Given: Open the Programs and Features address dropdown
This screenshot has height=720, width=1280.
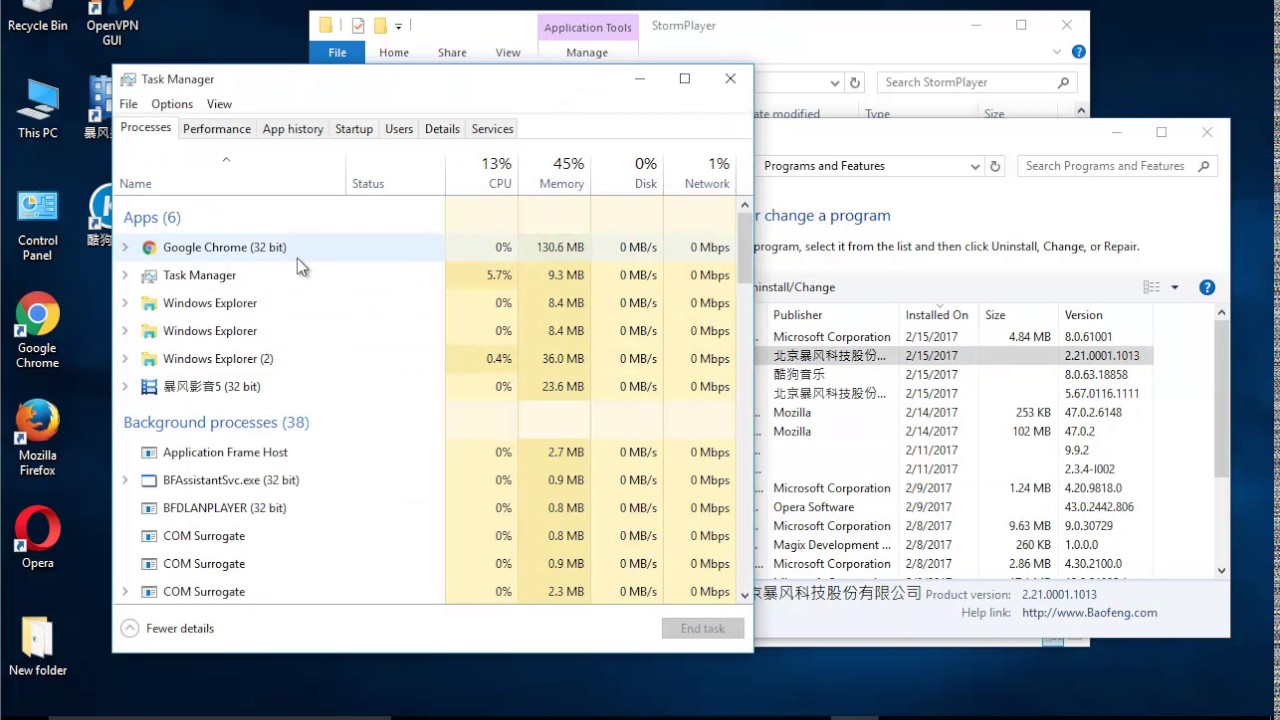Looking at the screenshot, I should pos(975,166).
